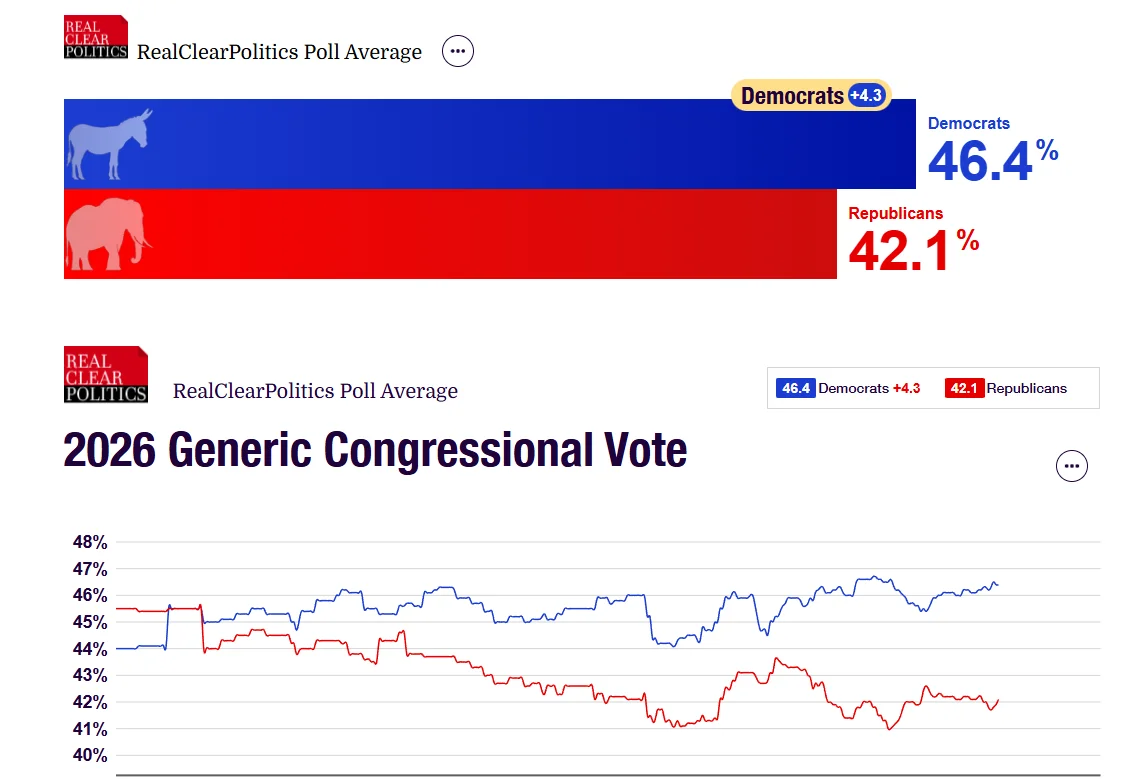The height and width of the screenshot is (783, 1121).
Task: Click the RealClearPolitics logo above the chart title
Action: tap(105, 374)
